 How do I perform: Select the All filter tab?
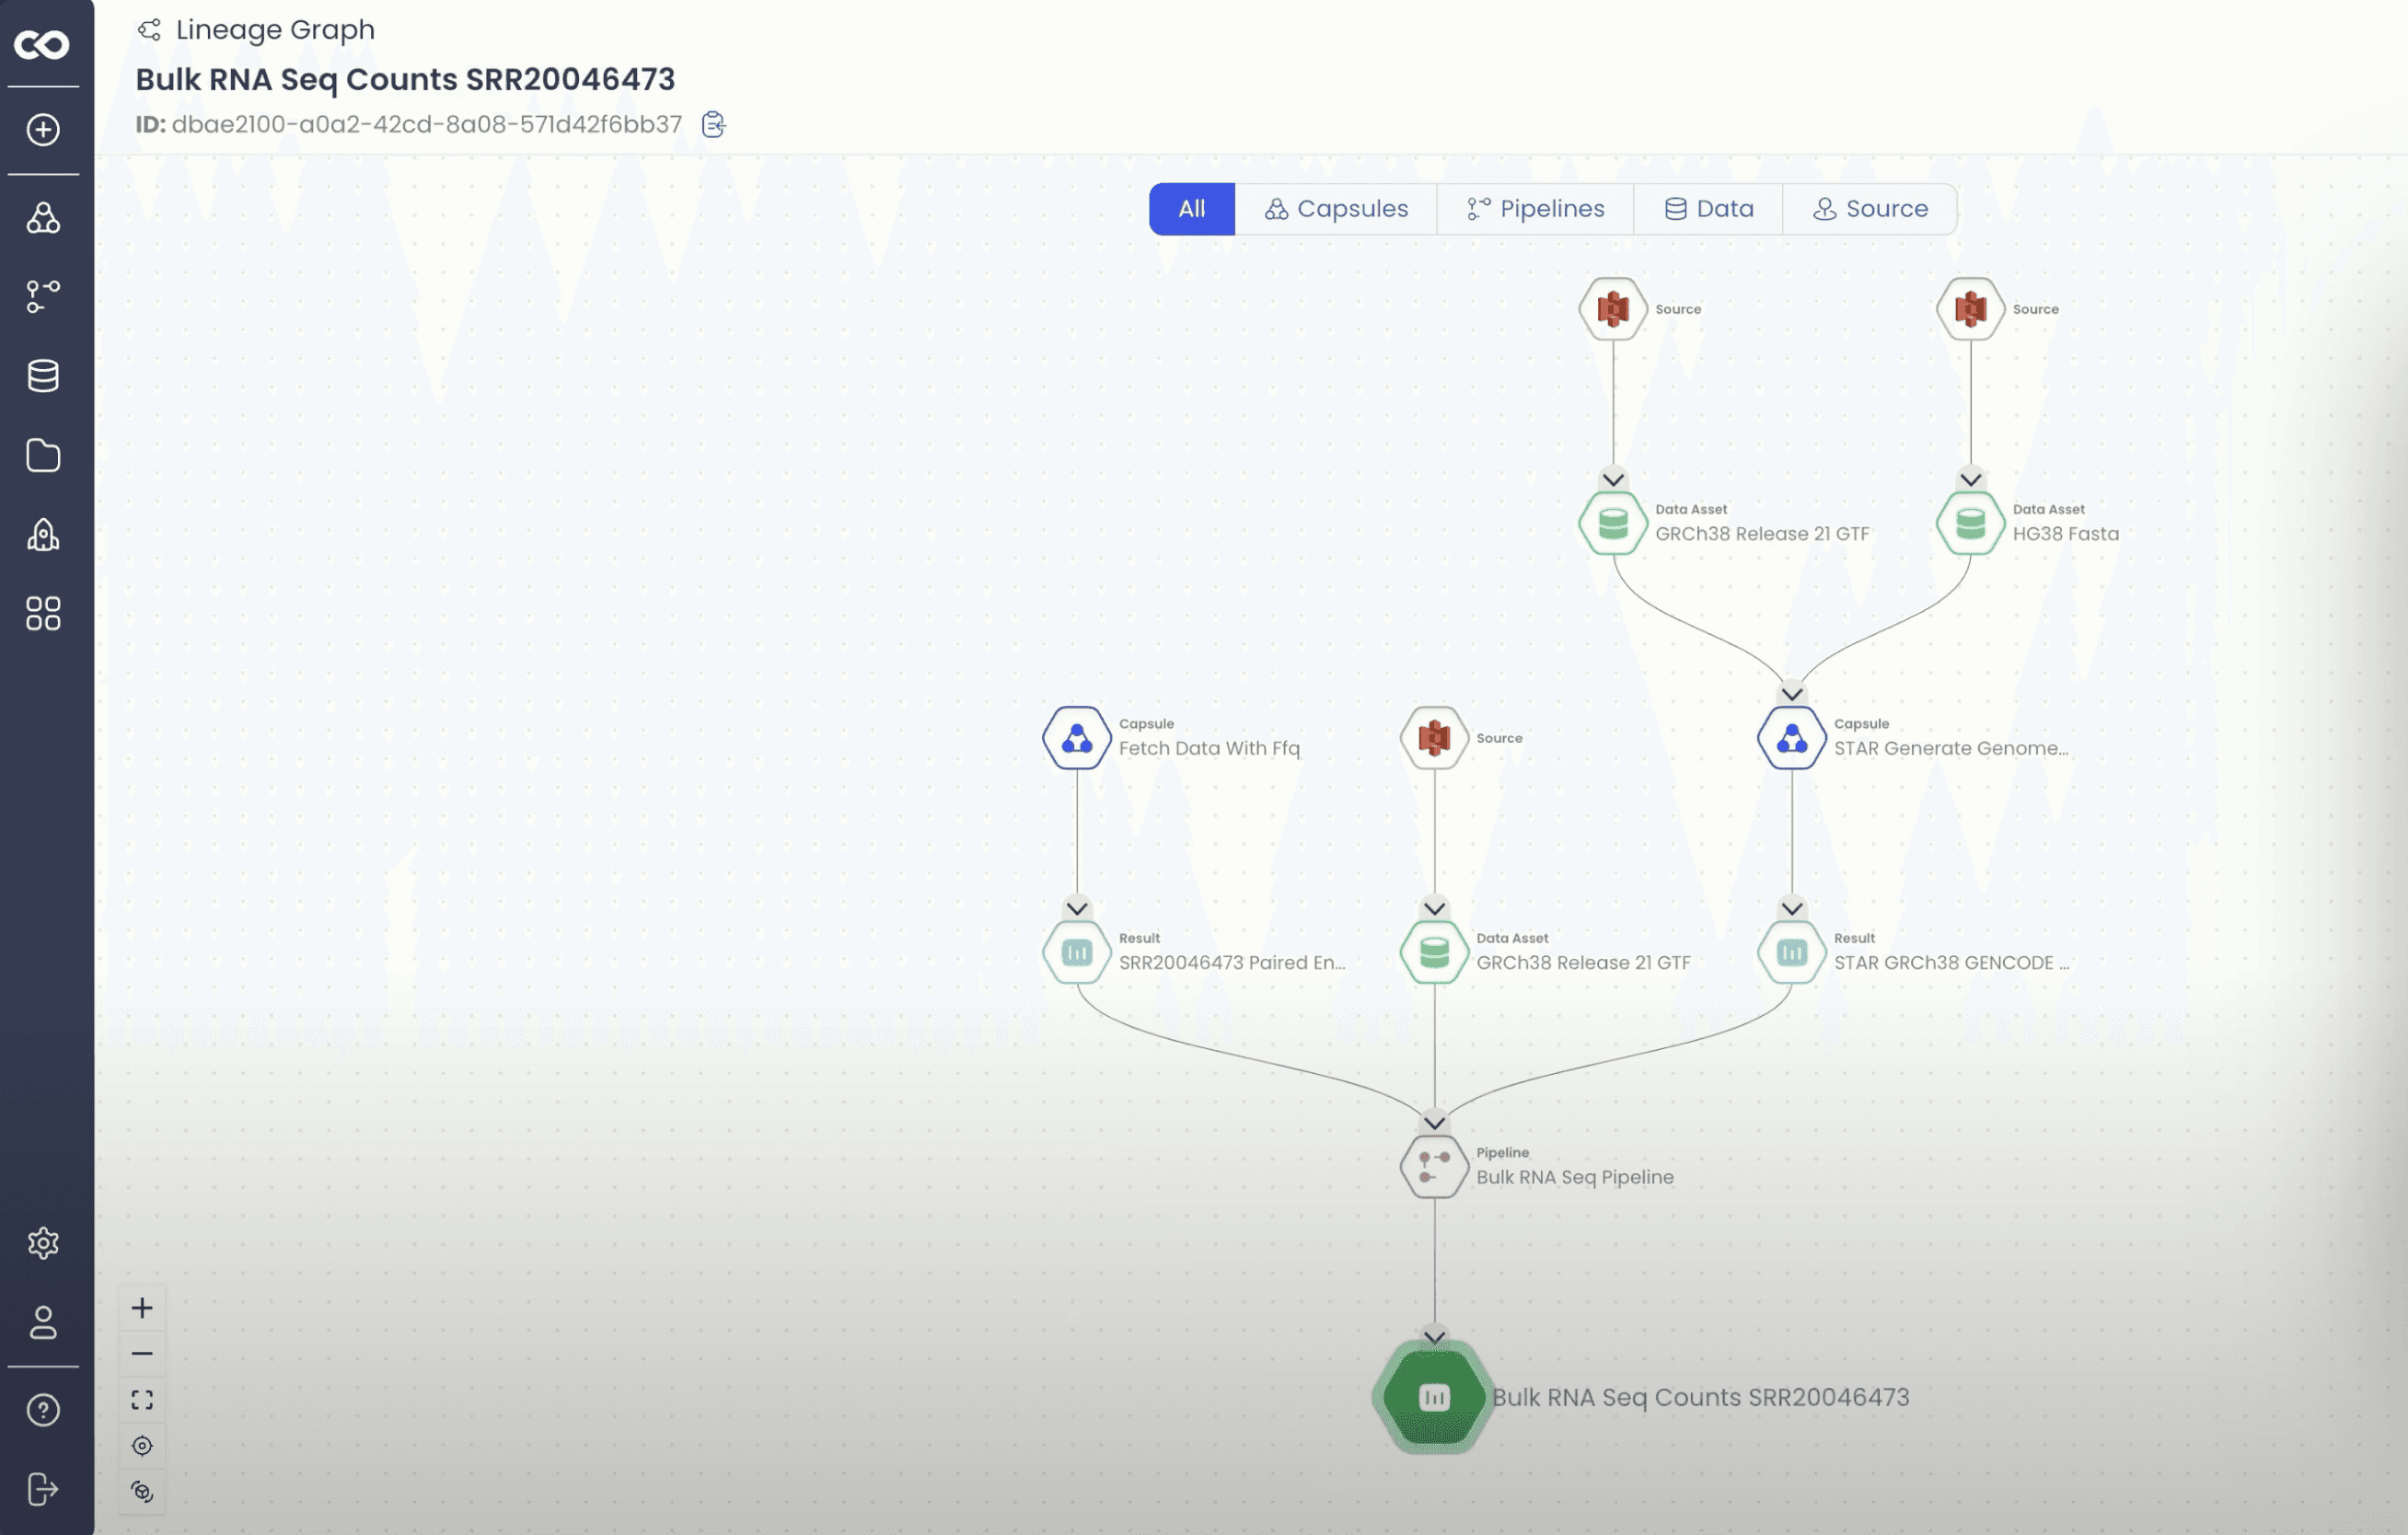1191,209
